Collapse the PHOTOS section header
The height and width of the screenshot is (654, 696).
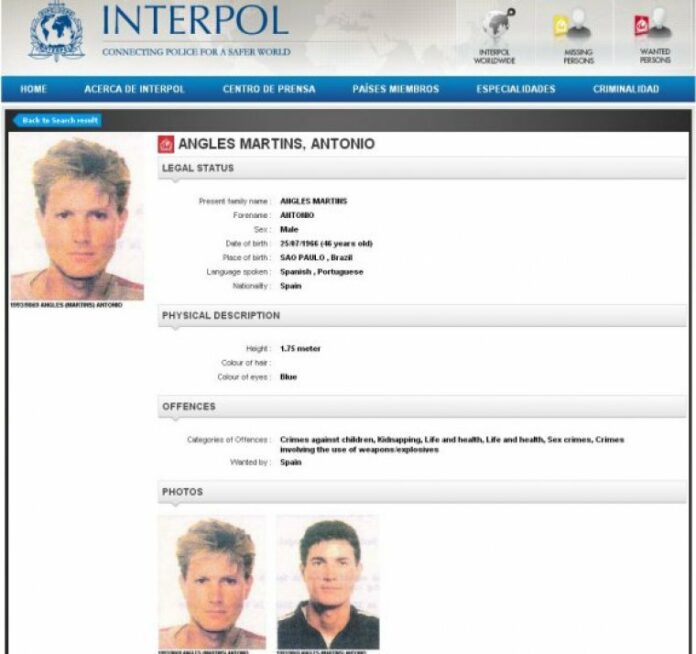(422, 492)
